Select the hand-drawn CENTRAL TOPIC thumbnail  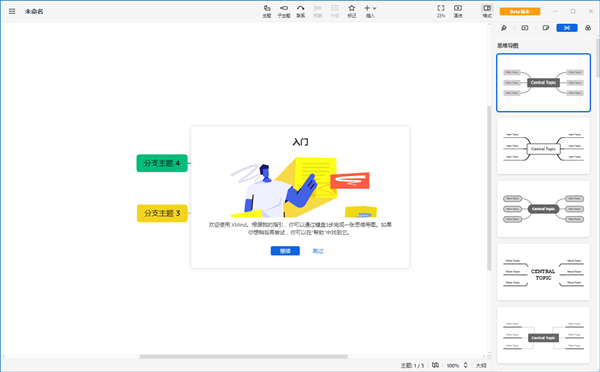[543, 272]
